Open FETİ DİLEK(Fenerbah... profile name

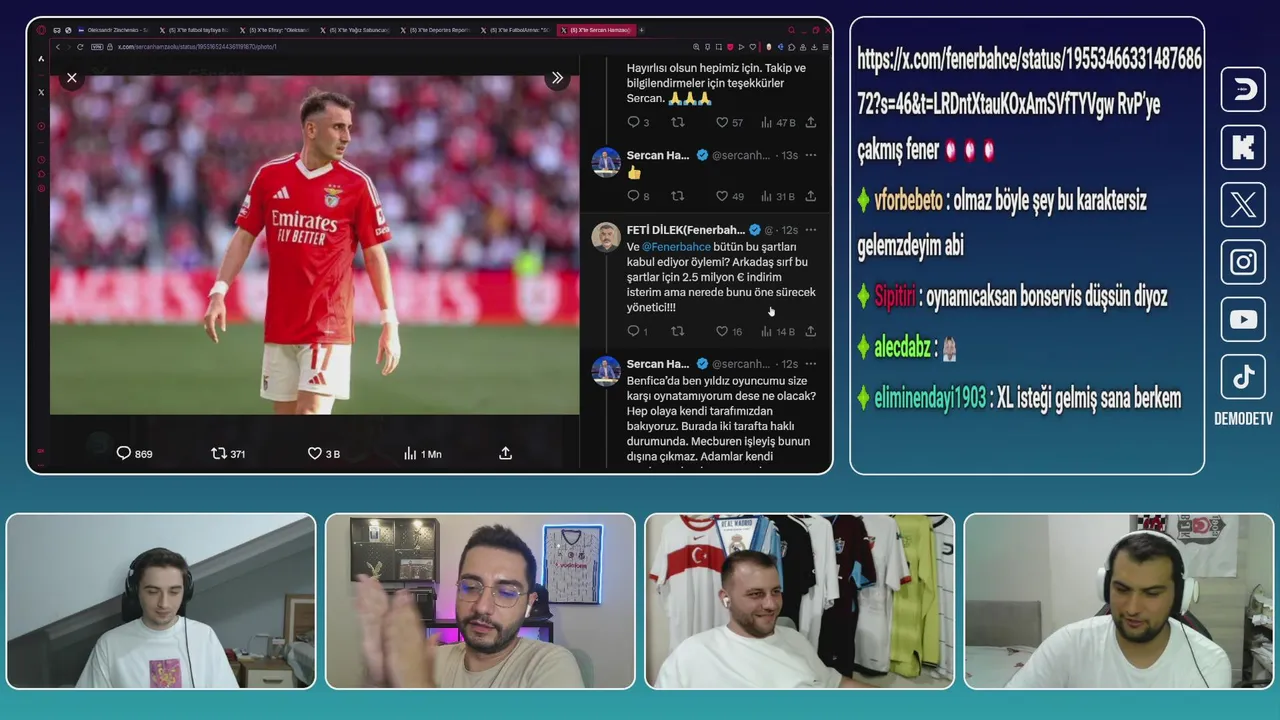686,230
